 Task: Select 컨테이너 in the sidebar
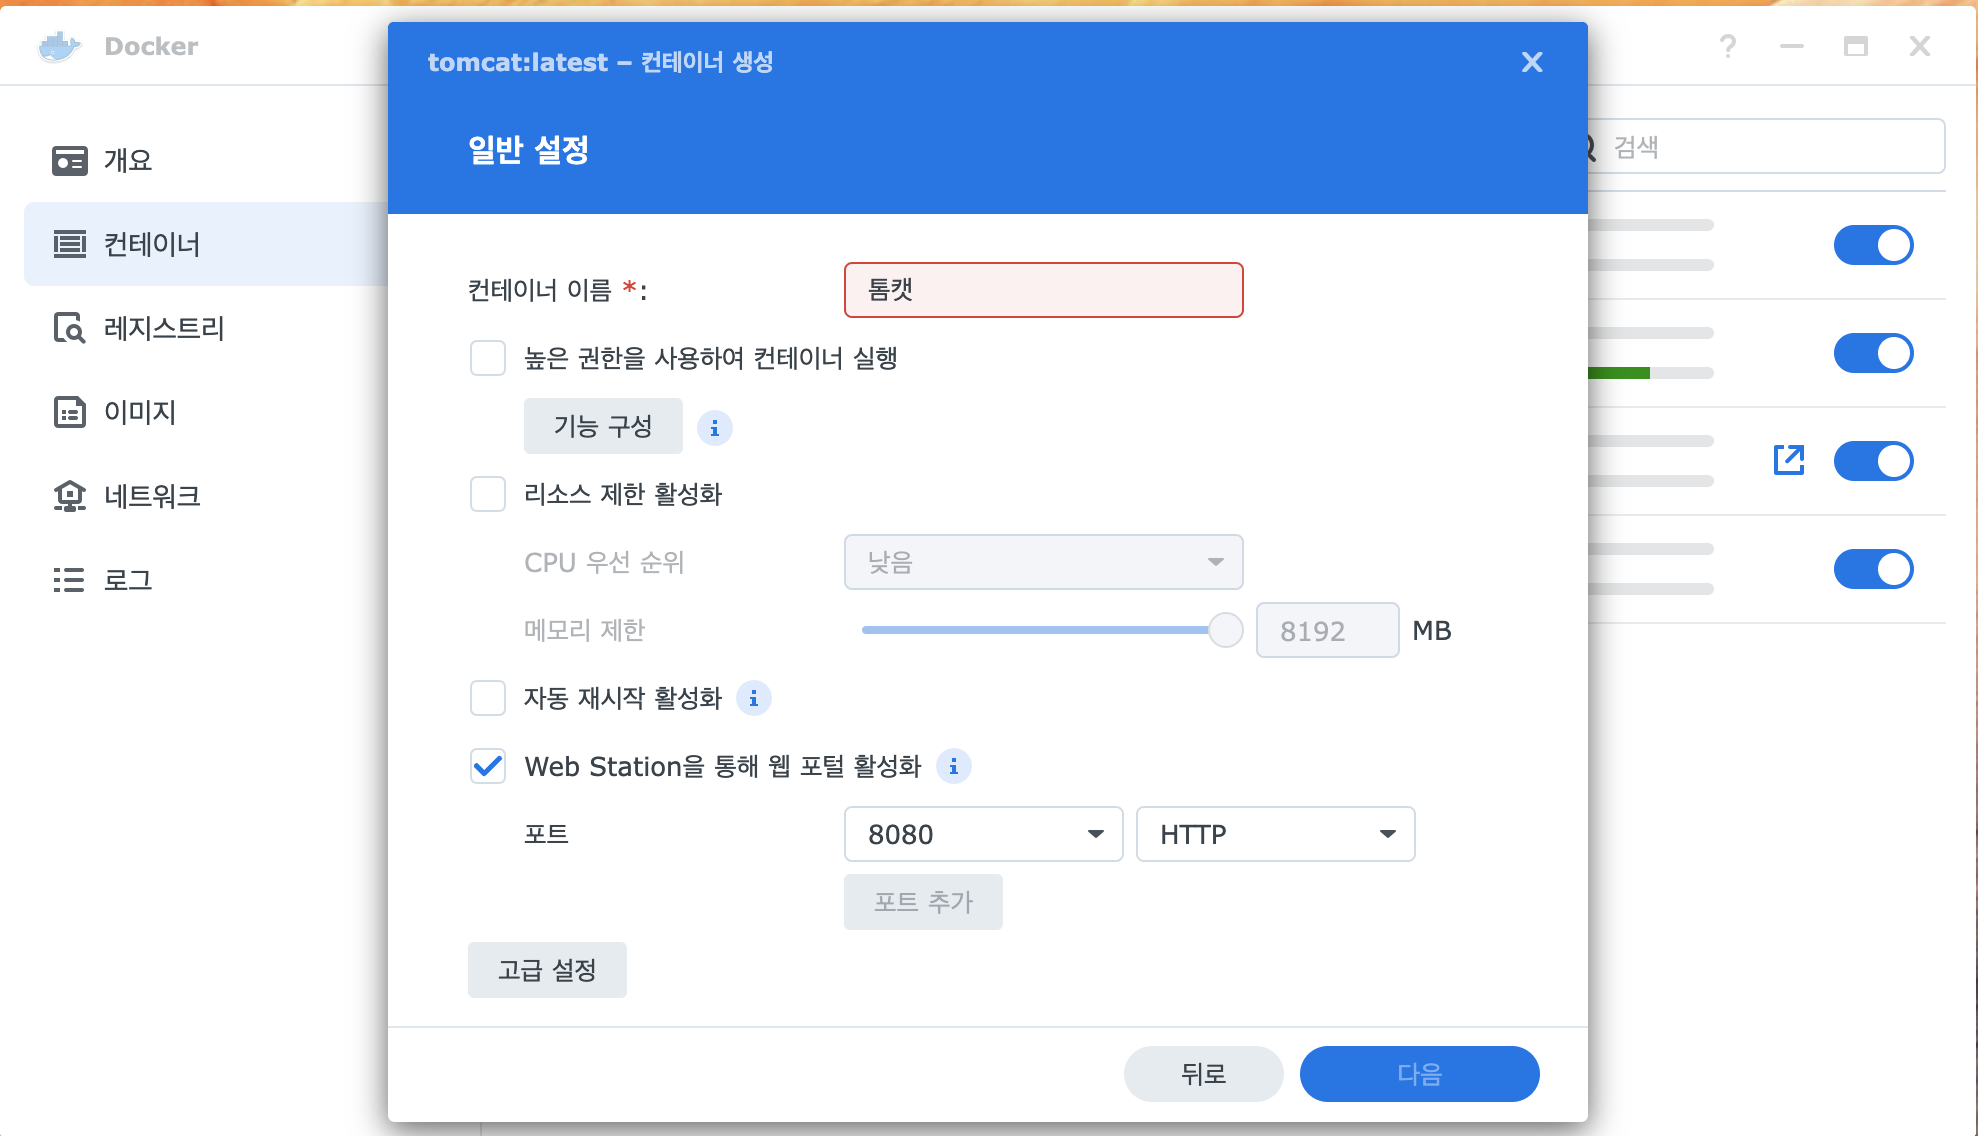152,244
